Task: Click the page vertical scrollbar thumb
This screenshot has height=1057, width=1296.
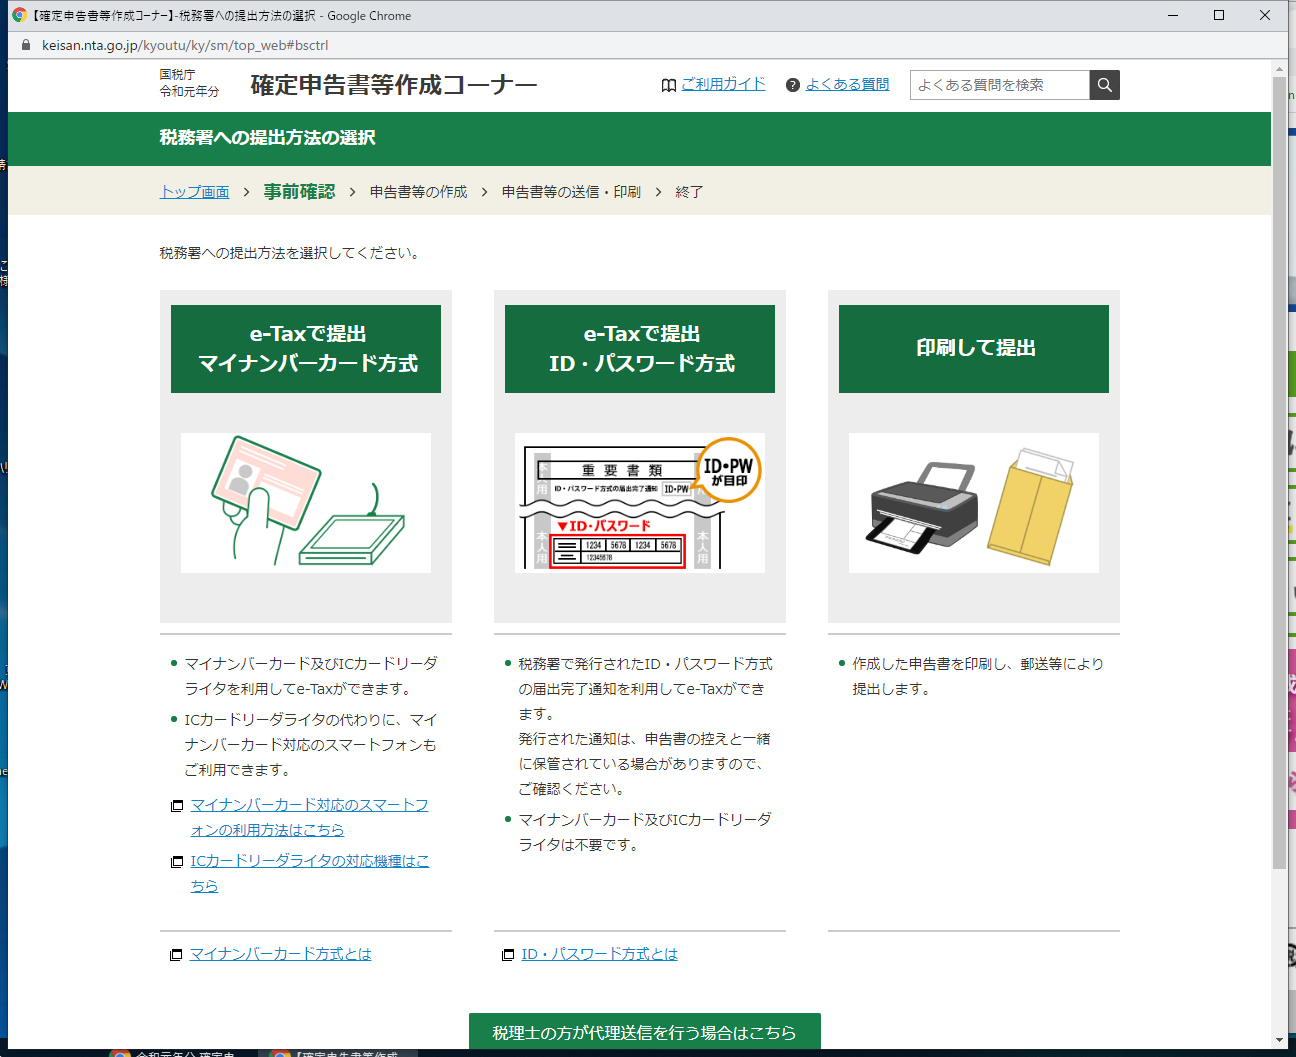Action: click(1279, 472)
